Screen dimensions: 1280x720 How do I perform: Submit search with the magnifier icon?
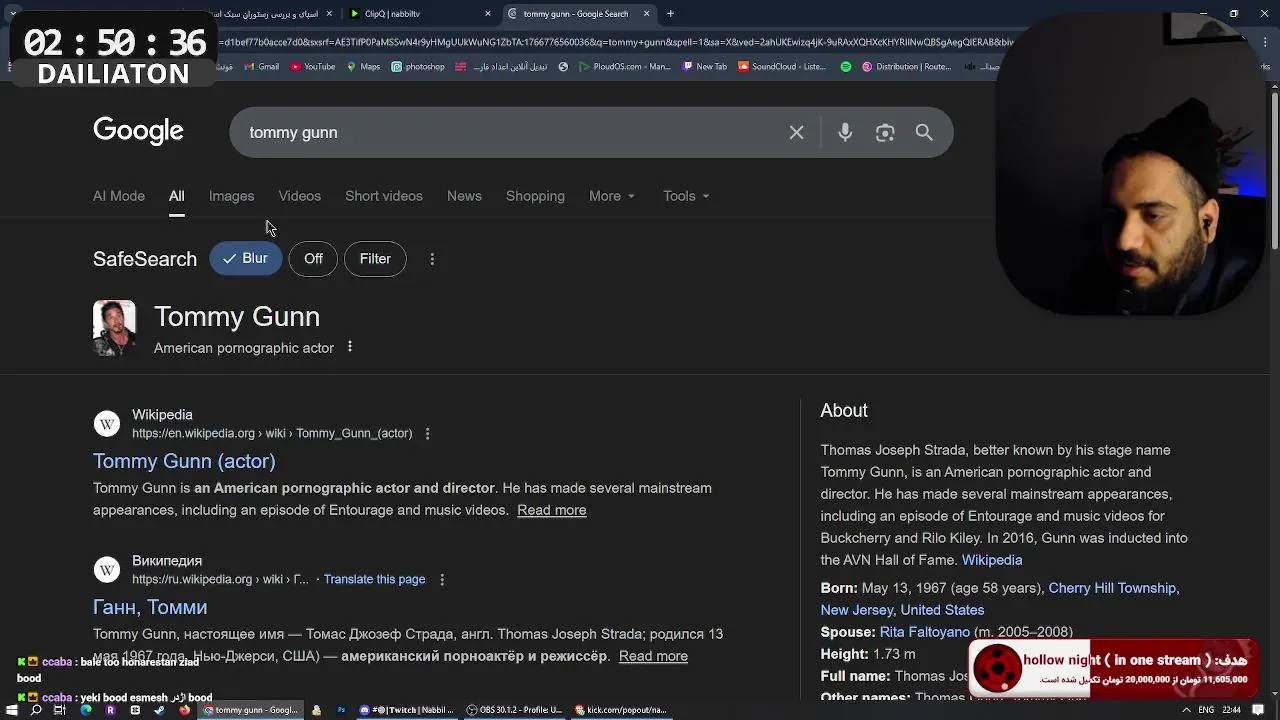coord(924,132)
